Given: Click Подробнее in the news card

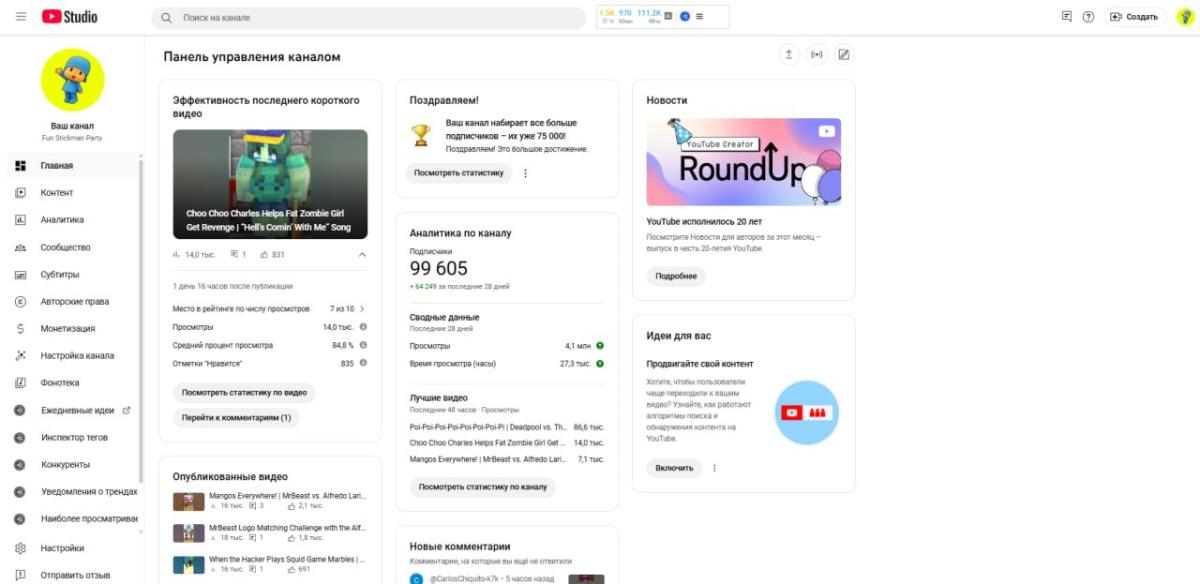Looking at the screenshot, I should click(x=676, y=276).
